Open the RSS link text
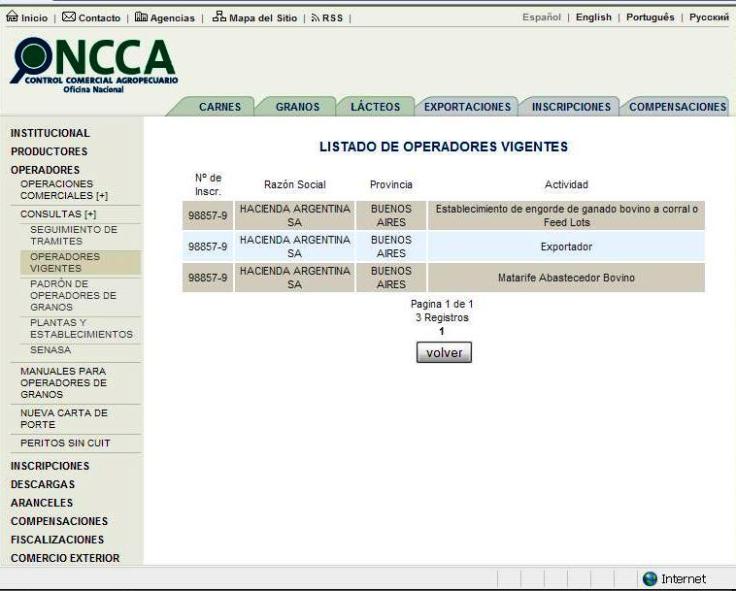Screen dimensions: 736x591 [332, 18]
